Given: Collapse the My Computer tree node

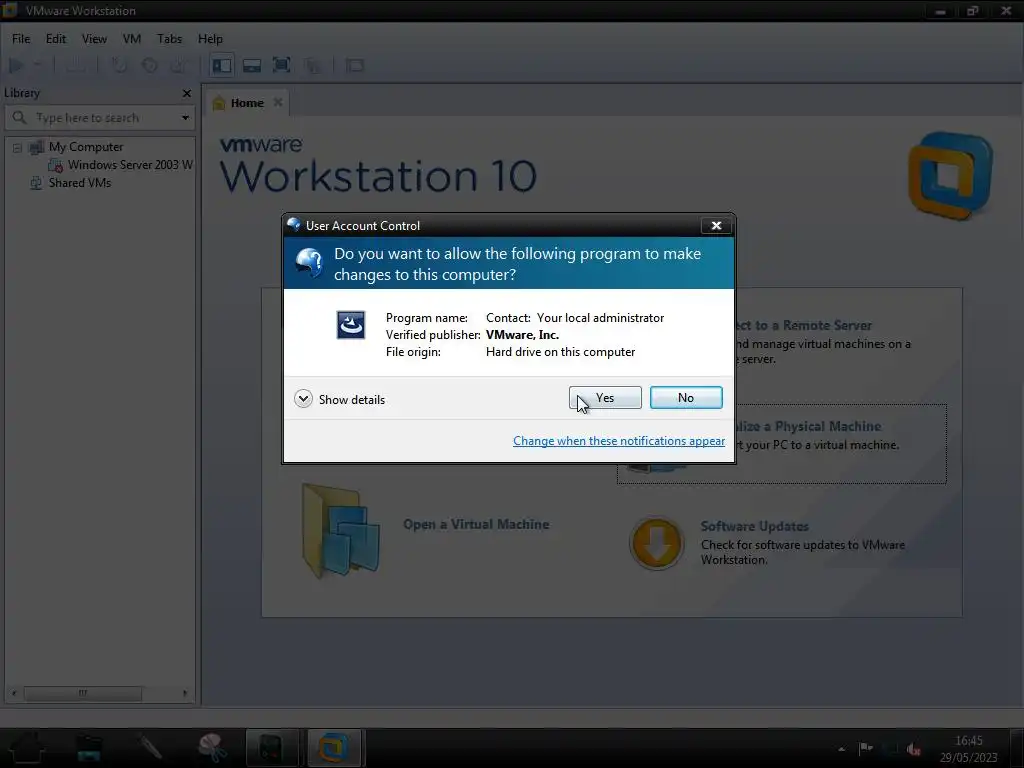Looking at the screenshot, I should (18, 148).
